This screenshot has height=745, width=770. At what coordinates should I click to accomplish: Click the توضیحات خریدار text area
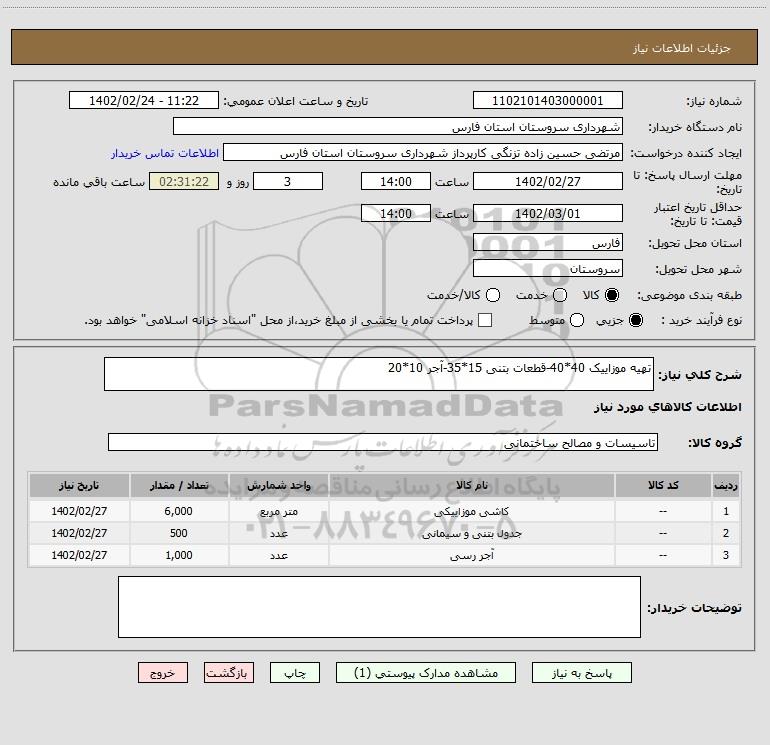pos(379,607)
